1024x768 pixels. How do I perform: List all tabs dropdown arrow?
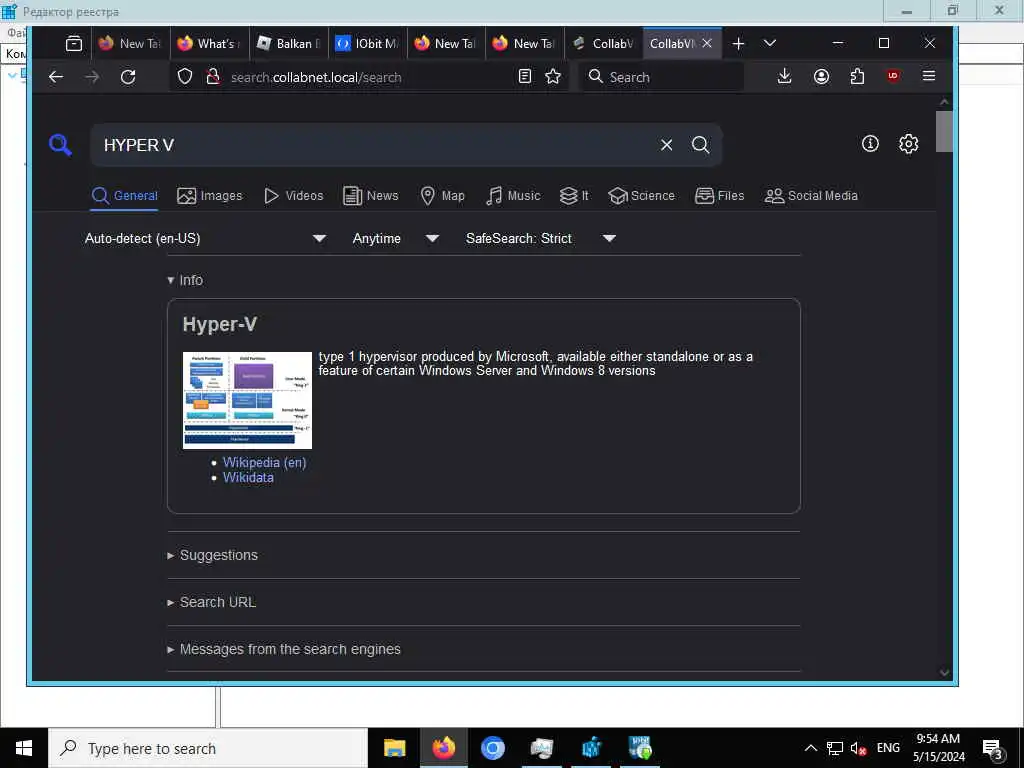tap(770, 43)
